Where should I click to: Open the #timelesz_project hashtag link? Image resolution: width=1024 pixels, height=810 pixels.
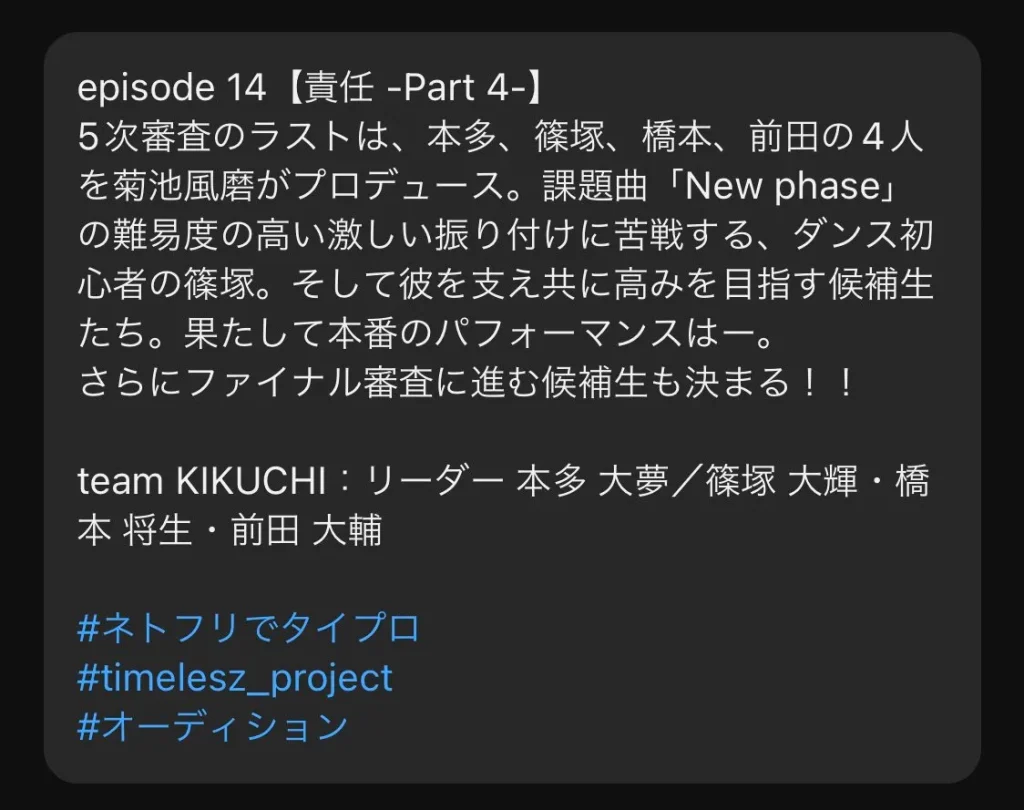pyautogui.click(x=235, y=678)
